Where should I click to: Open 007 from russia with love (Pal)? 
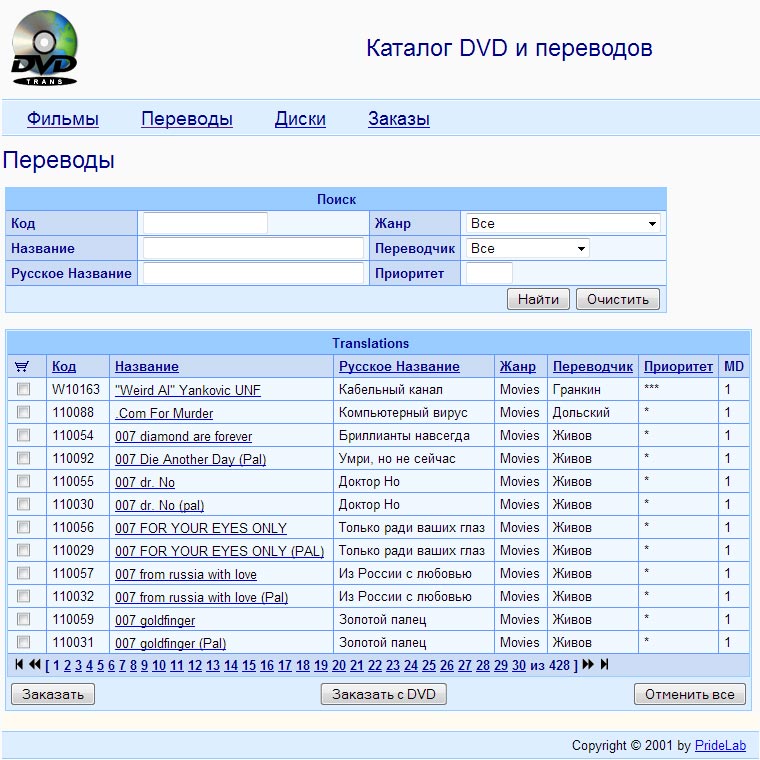coord(201,597)
